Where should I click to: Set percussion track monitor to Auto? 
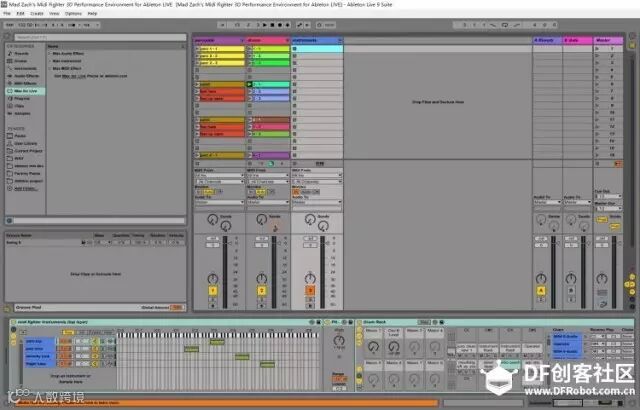pos(208,191)
